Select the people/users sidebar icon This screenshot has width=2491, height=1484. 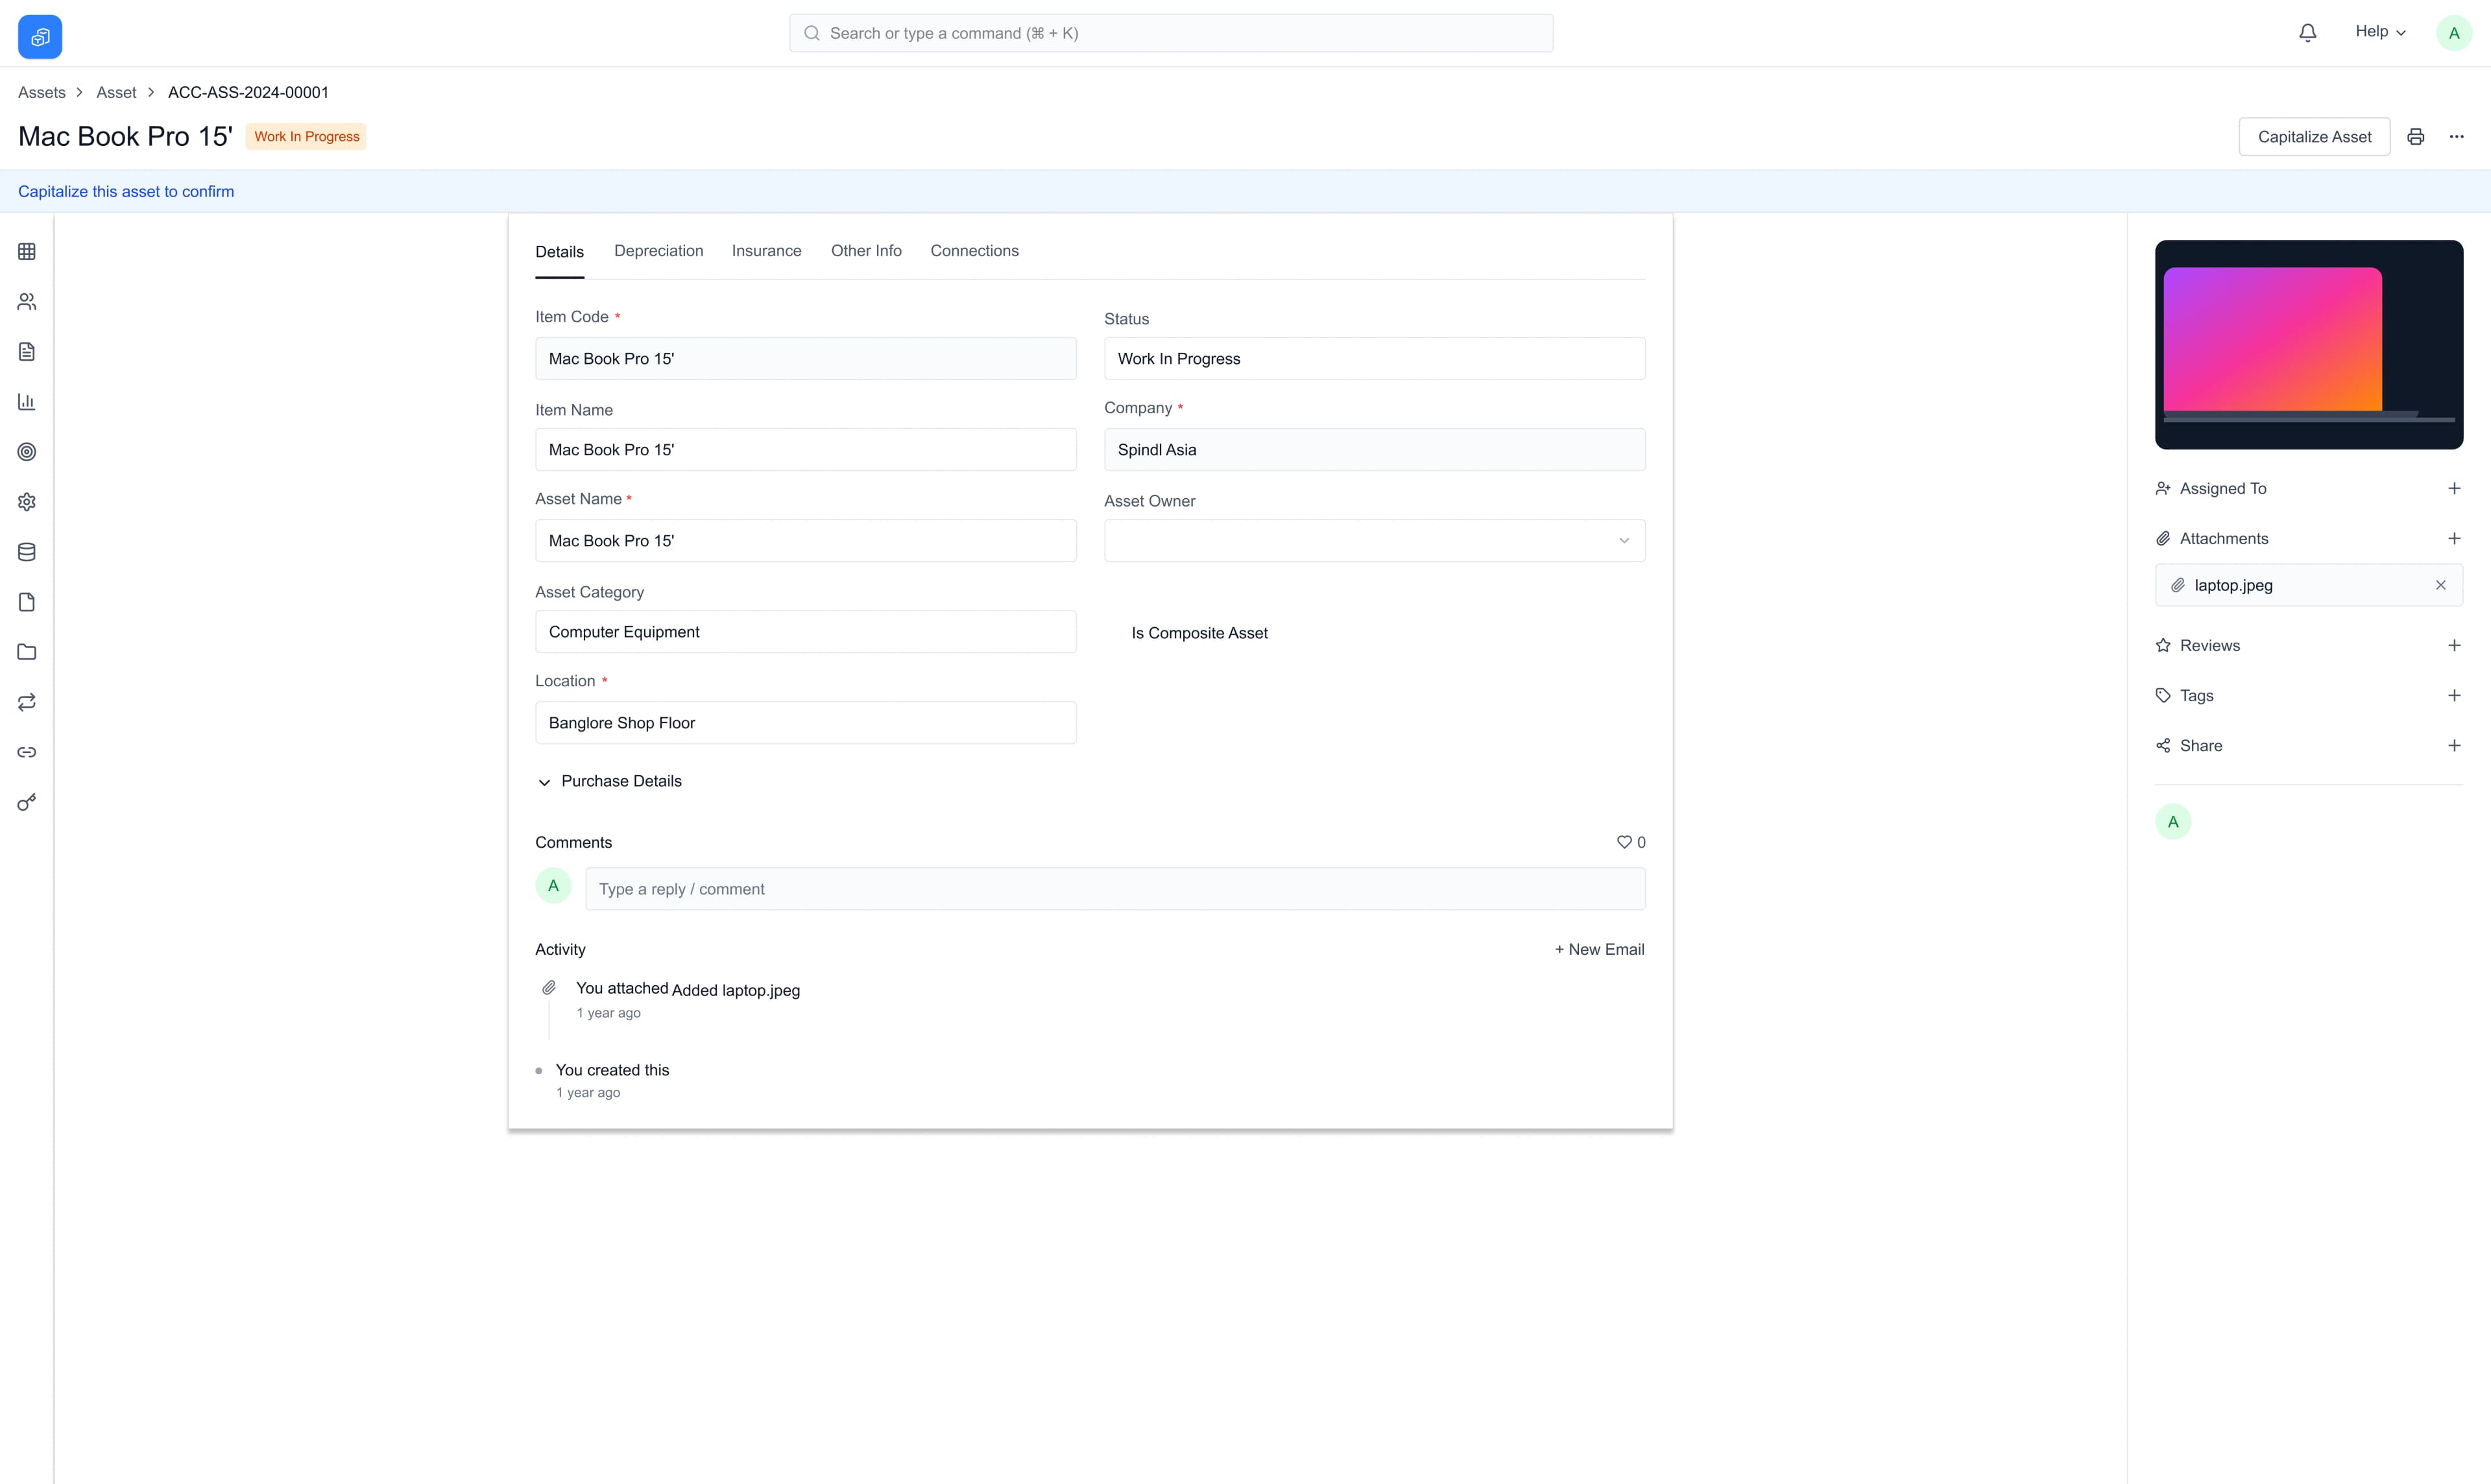26,301
